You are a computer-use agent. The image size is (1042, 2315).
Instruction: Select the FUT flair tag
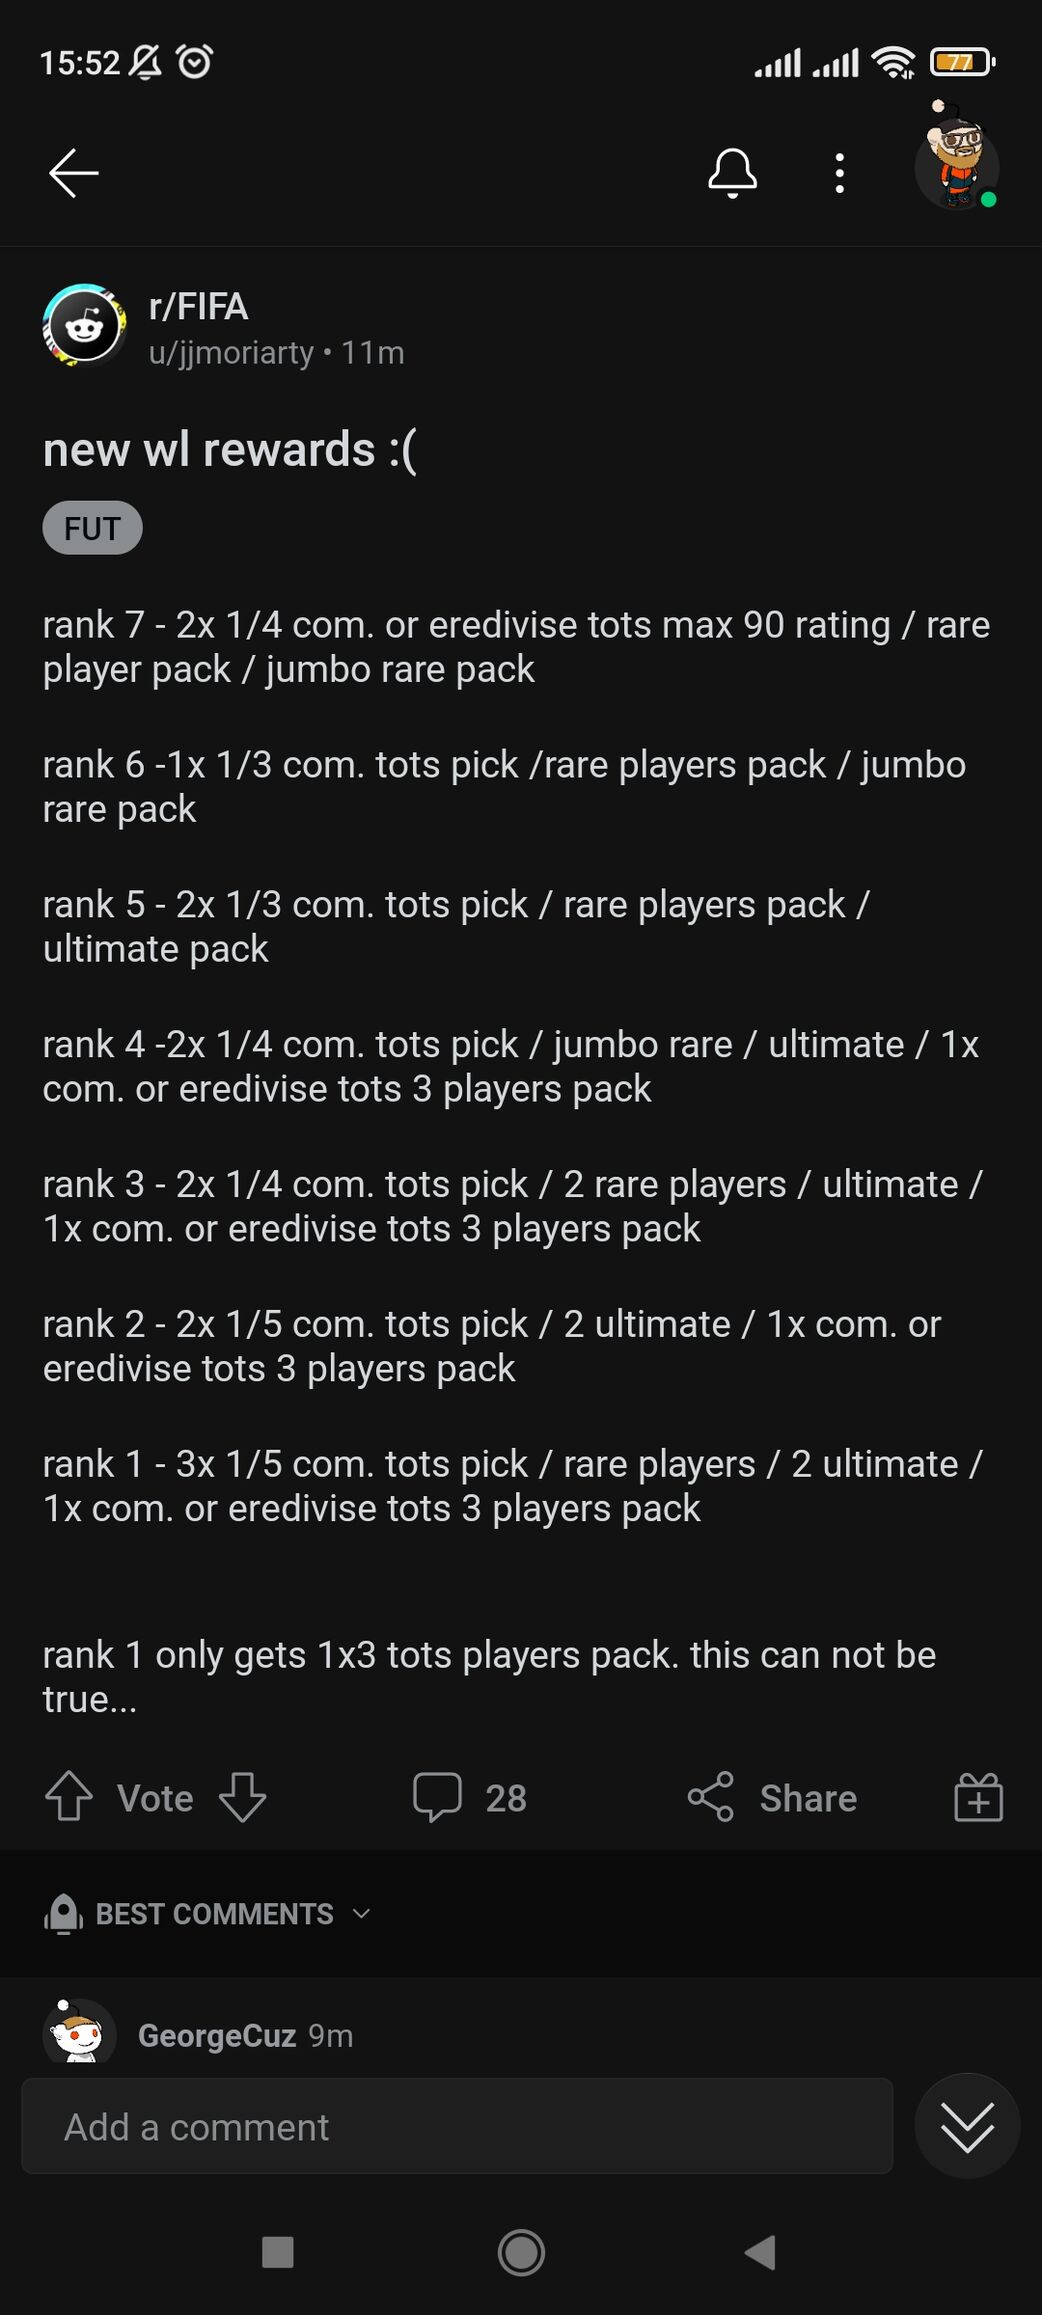click(92, 528)
